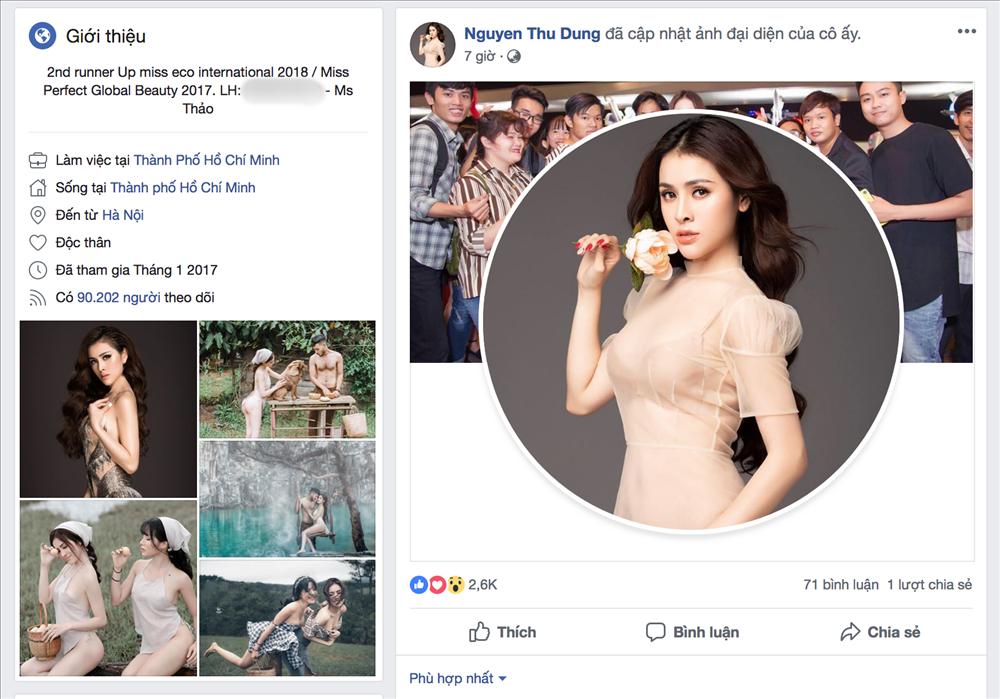
Task: Click the briefcase icon beside Làm việc tại
Action: pyautogui.click(x=37, y=160)
